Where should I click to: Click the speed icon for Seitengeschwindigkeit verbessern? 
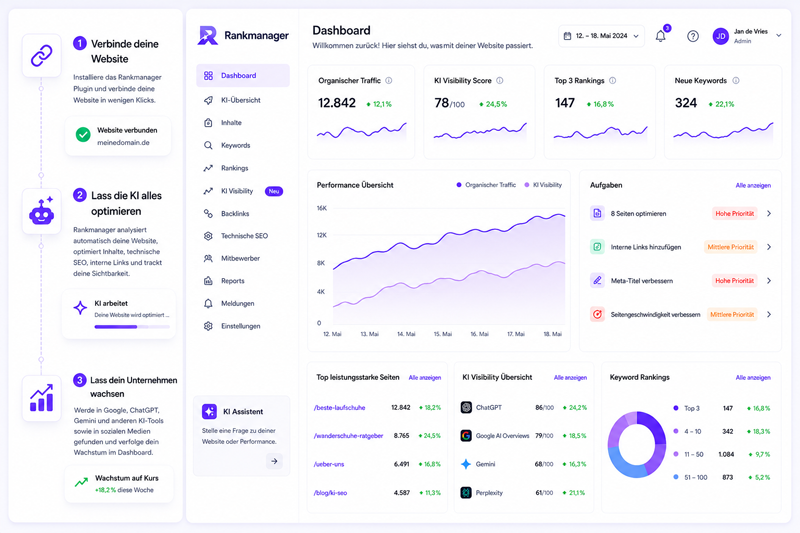[597, 314]
